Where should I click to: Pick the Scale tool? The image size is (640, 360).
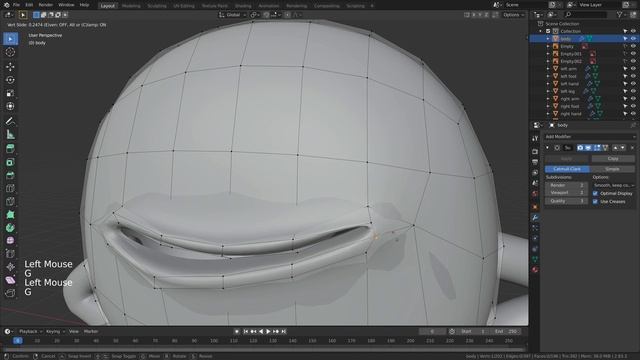[11, 93]
